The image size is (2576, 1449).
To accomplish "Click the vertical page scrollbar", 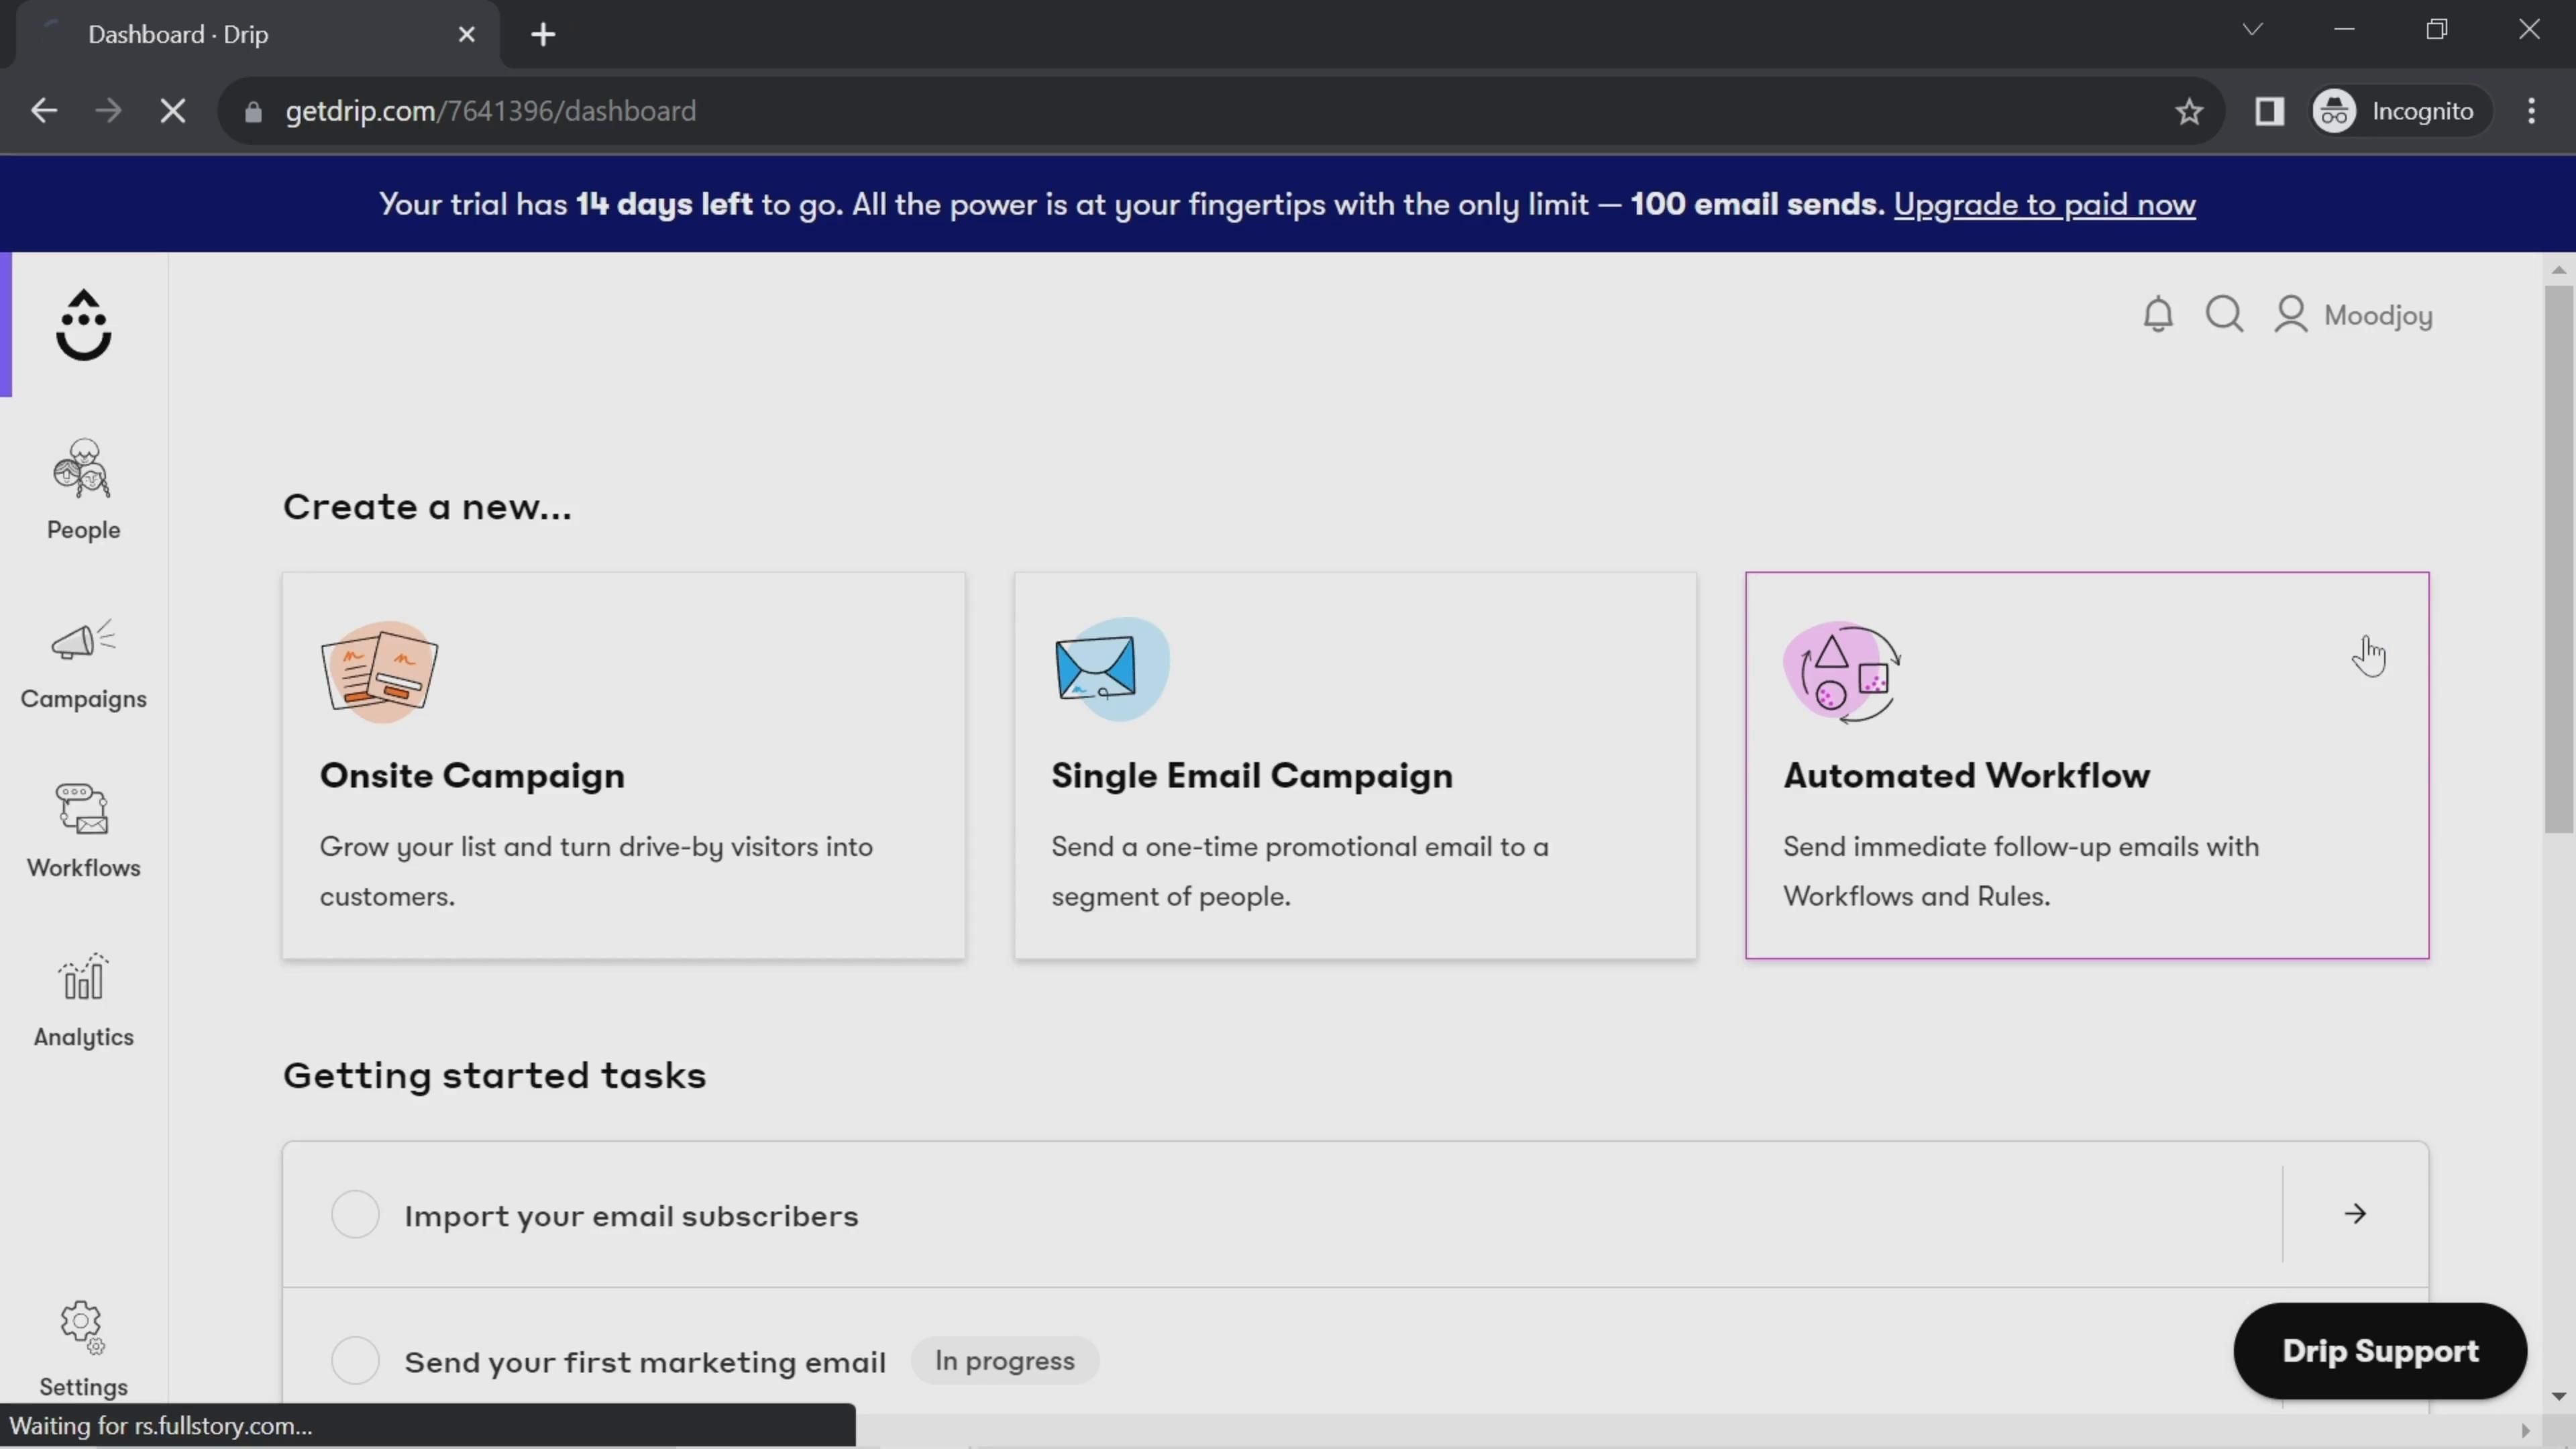I will tap(2558, 560).
